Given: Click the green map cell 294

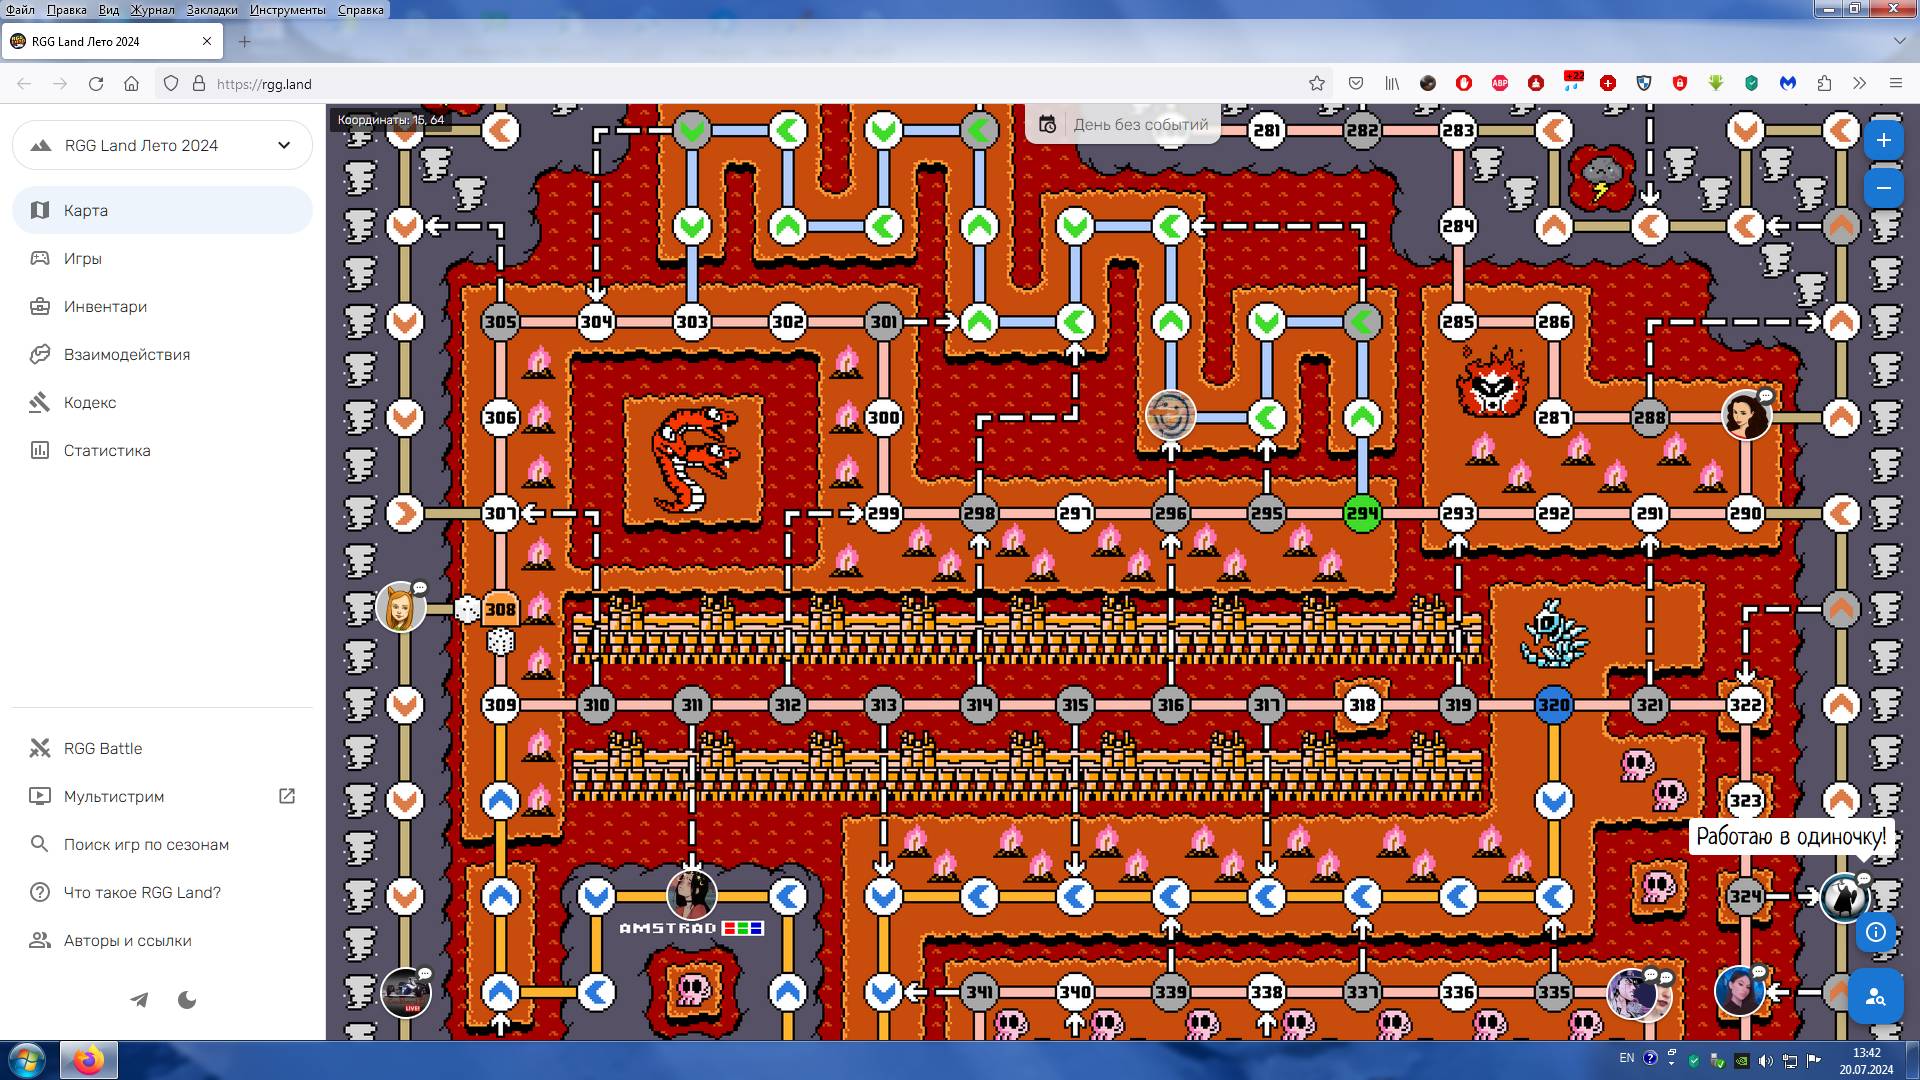Looking at the screenshot, I should pos(1362,513).
